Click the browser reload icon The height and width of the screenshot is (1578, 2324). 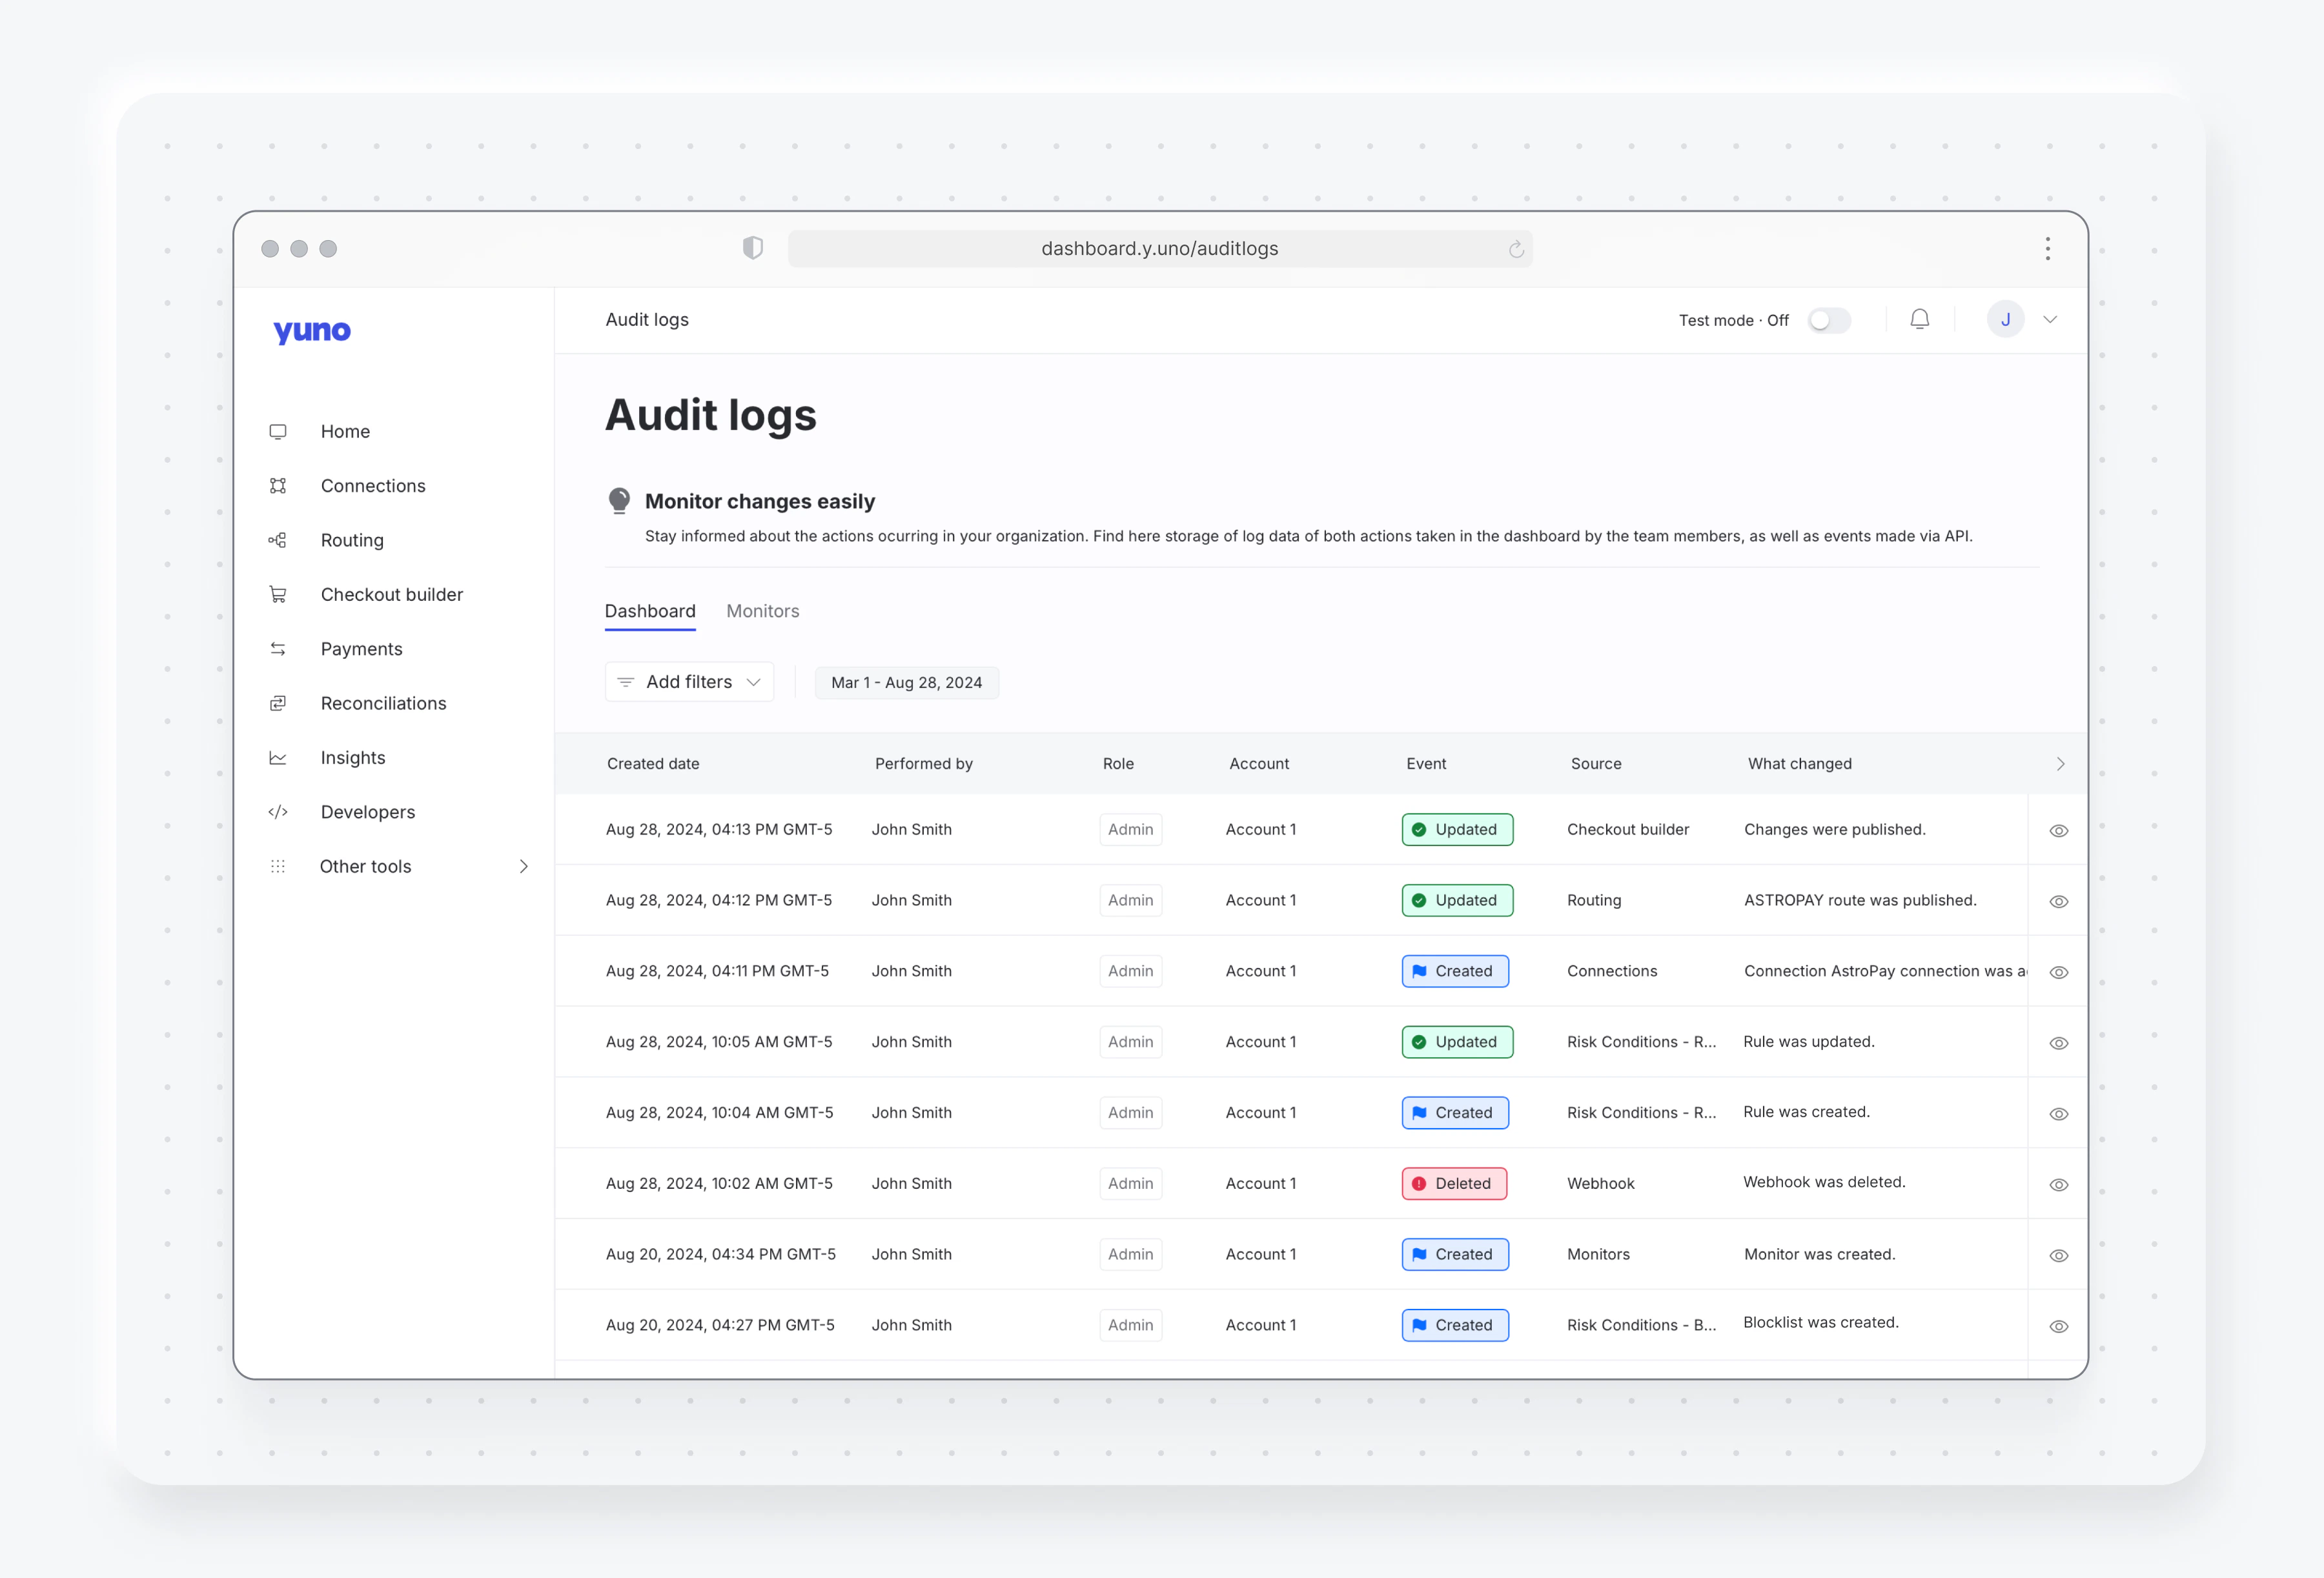tap(1516, 249)
